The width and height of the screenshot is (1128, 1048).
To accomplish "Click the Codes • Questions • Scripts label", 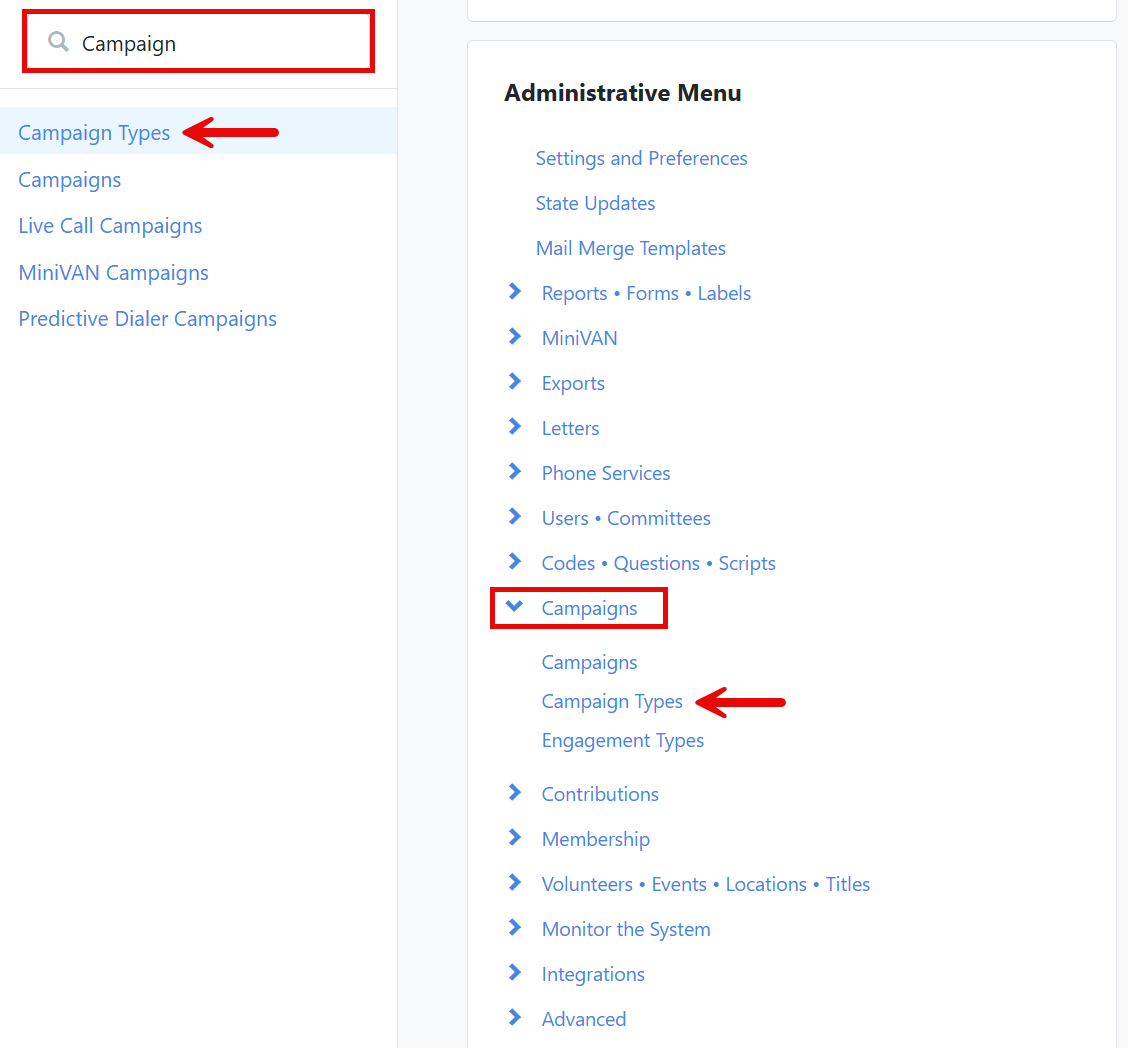I will coord(658,563).
